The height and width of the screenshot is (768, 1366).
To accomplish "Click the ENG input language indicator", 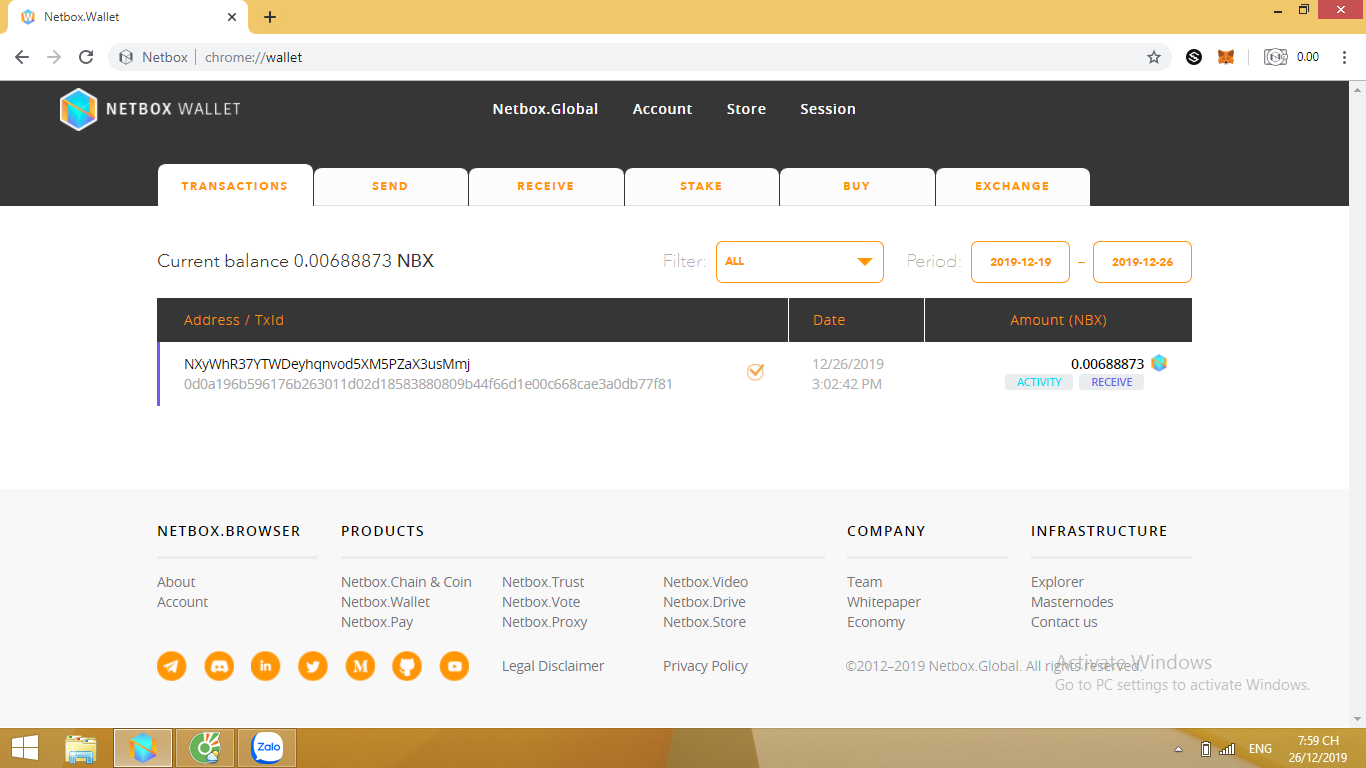I will pyautogui.click(x=1260, y=749).
